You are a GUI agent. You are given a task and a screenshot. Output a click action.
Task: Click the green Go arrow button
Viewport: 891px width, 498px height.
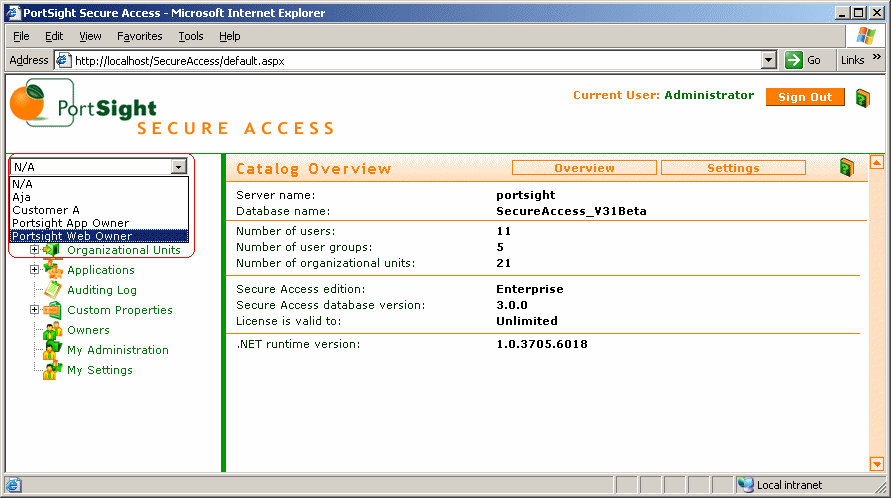point(793,60)
